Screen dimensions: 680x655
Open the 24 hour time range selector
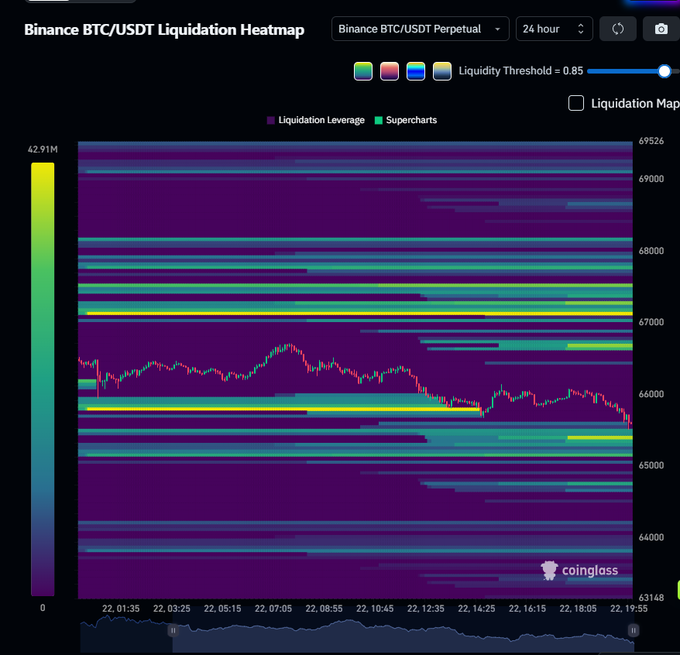click(554, 29)
